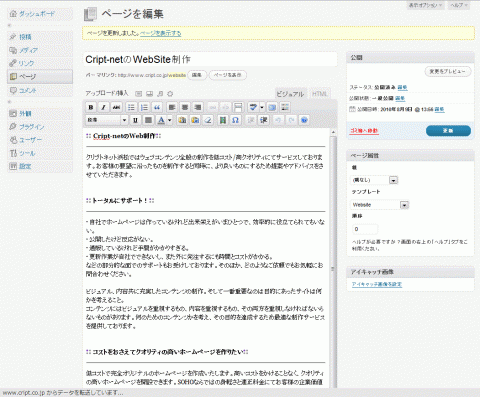Toggle the kitchen sink toolbar row
This screenshot has height=397, width=480.
pos(285,107)
